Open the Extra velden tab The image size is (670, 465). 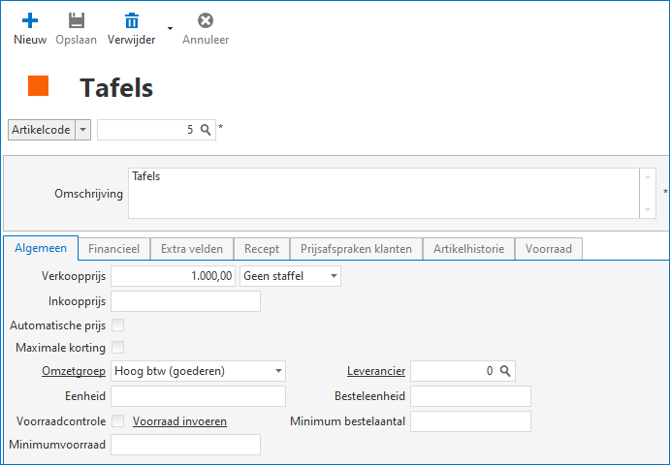point(192,249)
